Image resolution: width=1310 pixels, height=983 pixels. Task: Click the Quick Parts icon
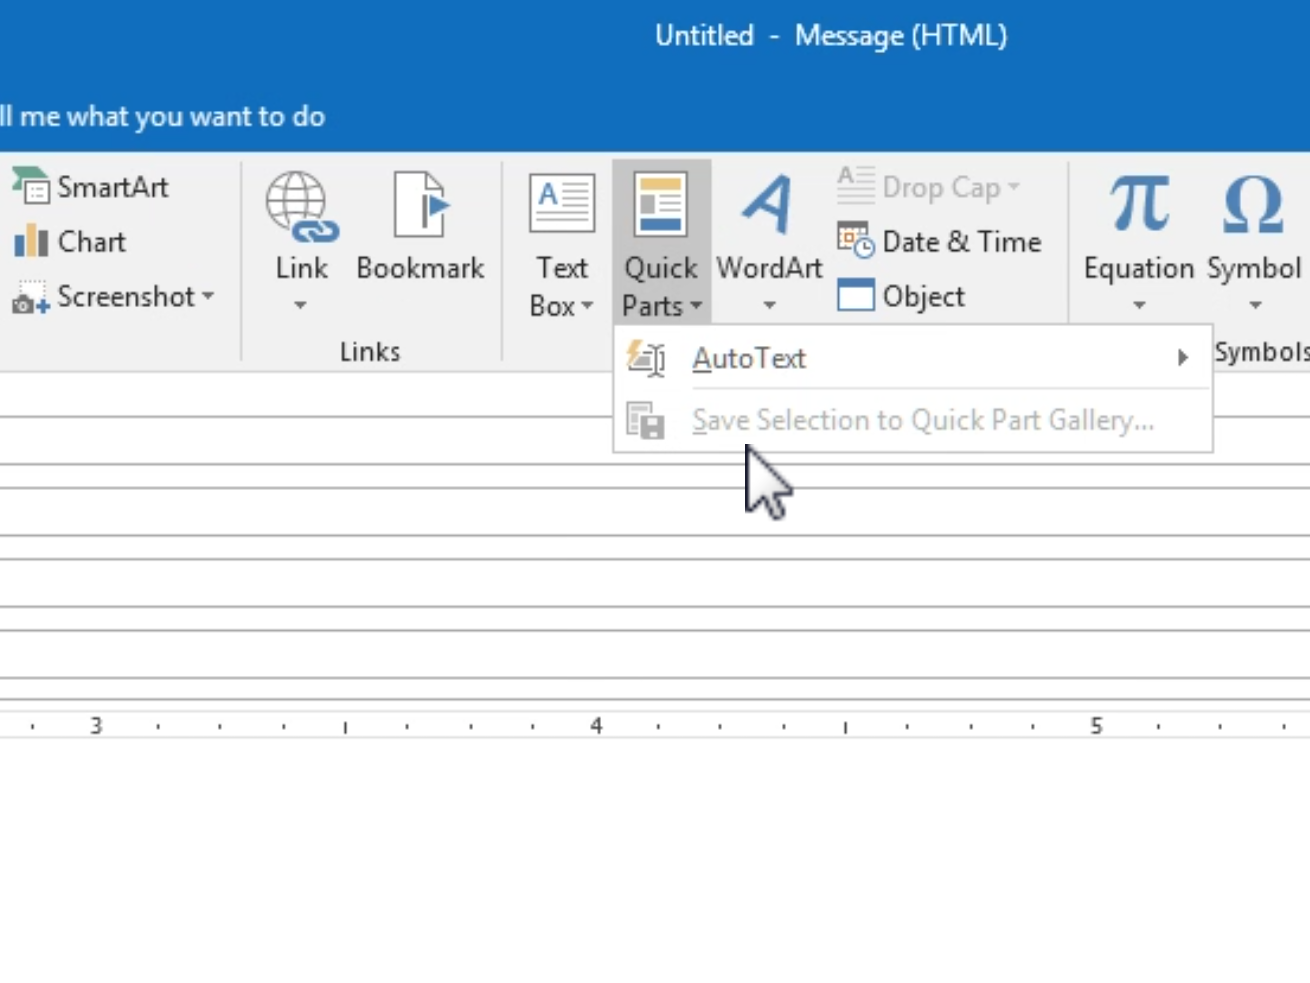(660, 205)
